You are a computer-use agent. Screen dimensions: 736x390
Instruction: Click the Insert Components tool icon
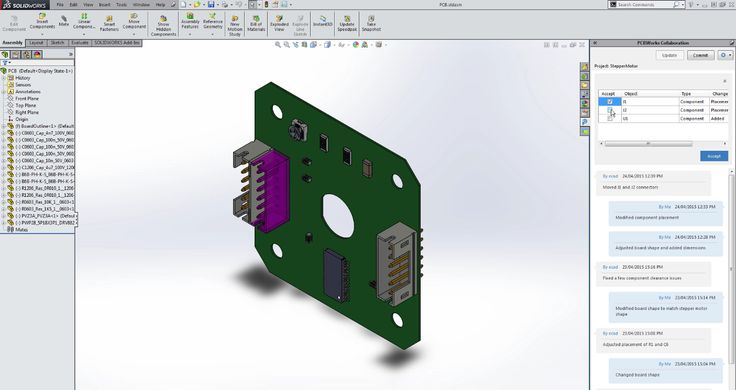coord(42,16)
